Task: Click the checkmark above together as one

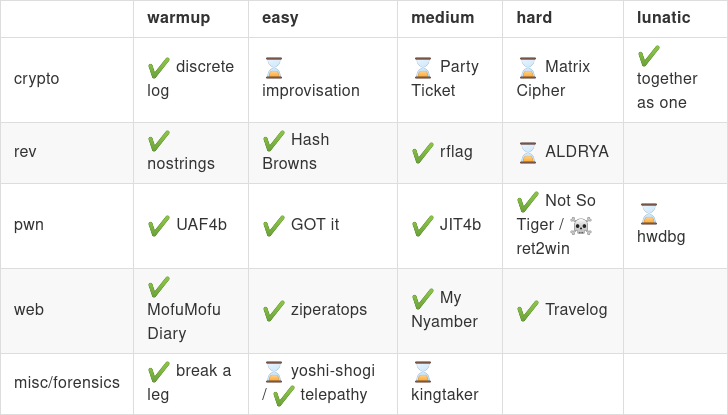Action: [x=649, y=56]
